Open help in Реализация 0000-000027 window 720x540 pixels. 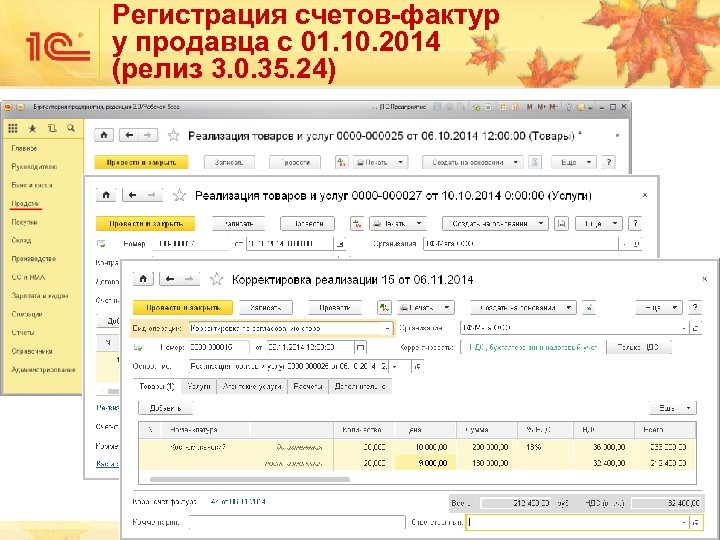(x=636, y=224)
